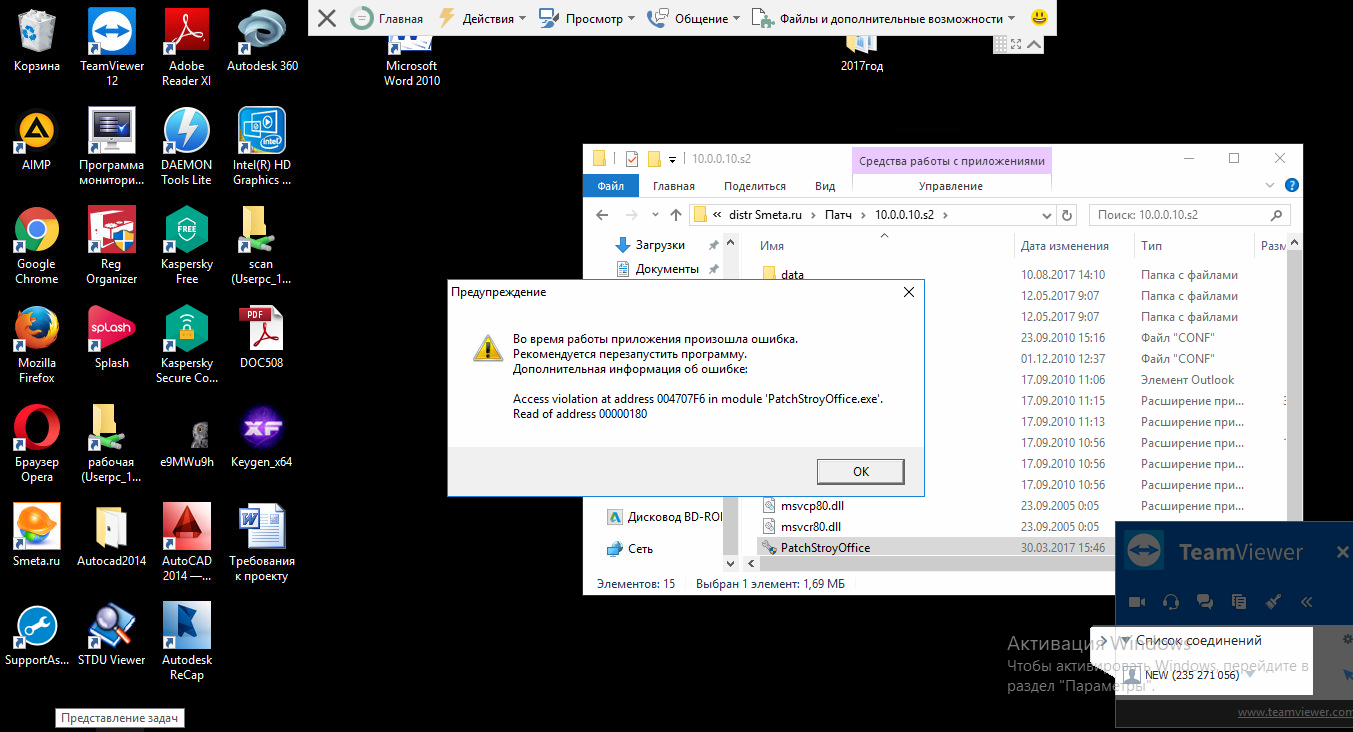Screen dimensions: 1353x732
Task: Open the TeamViewer panel chat bubbles icon
Action: coord(1205,602)
